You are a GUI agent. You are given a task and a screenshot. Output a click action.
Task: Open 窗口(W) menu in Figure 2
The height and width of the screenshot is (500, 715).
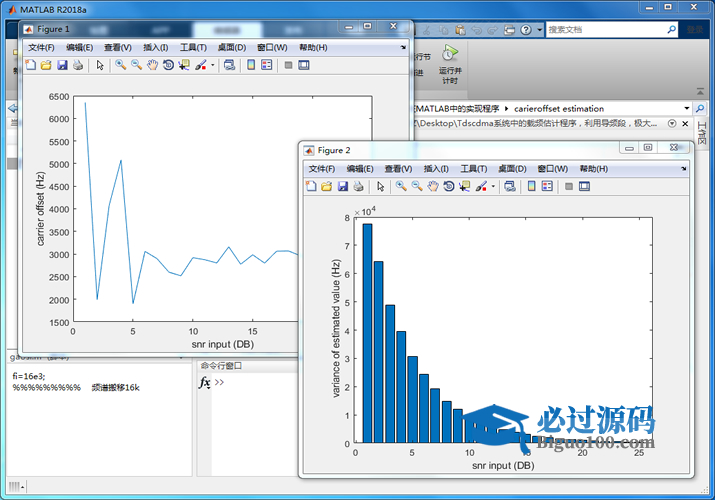553,169
